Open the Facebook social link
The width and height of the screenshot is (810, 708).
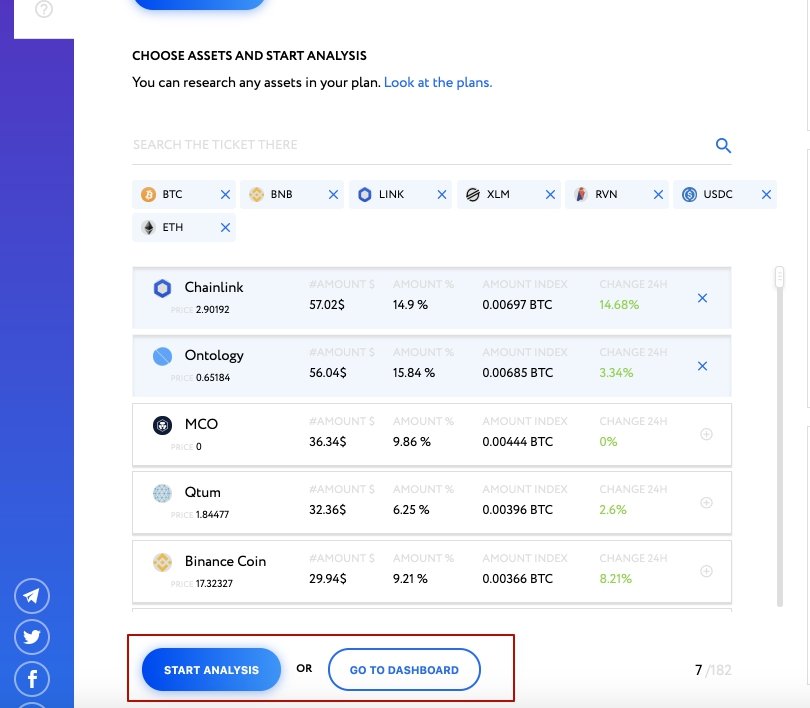click(32, 678)
